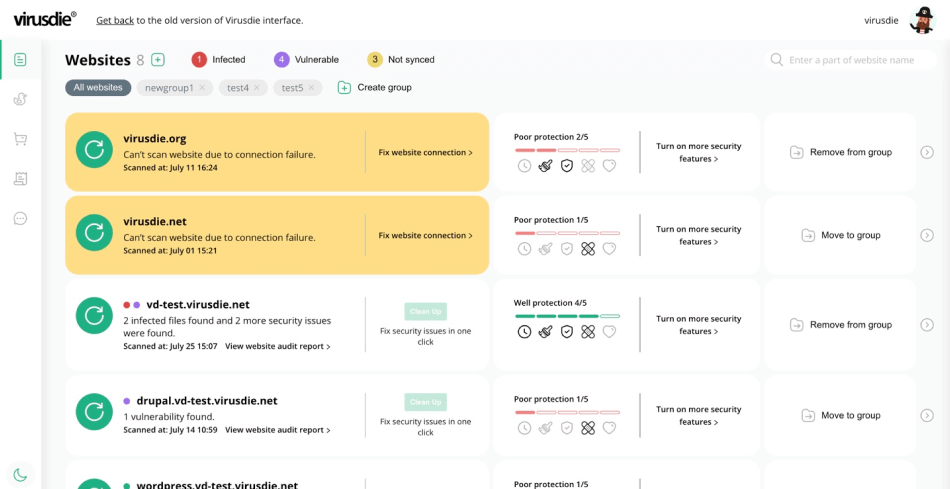Fix website connection for virusdie.net
Screen dimensions: 950x489
pyautogui.click(x=426, y=236)
